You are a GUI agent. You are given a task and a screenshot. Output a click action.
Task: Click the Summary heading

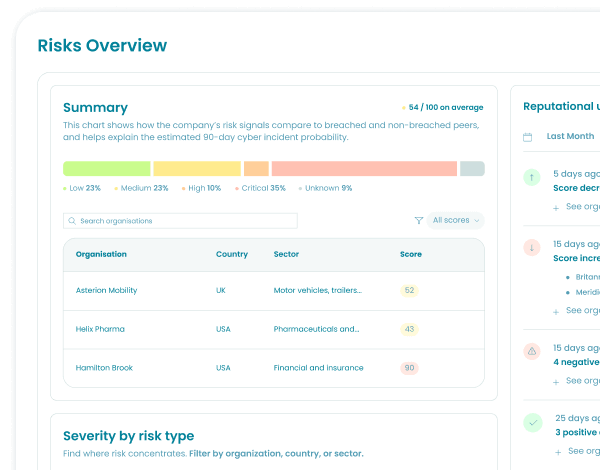[x=95, y=108]
